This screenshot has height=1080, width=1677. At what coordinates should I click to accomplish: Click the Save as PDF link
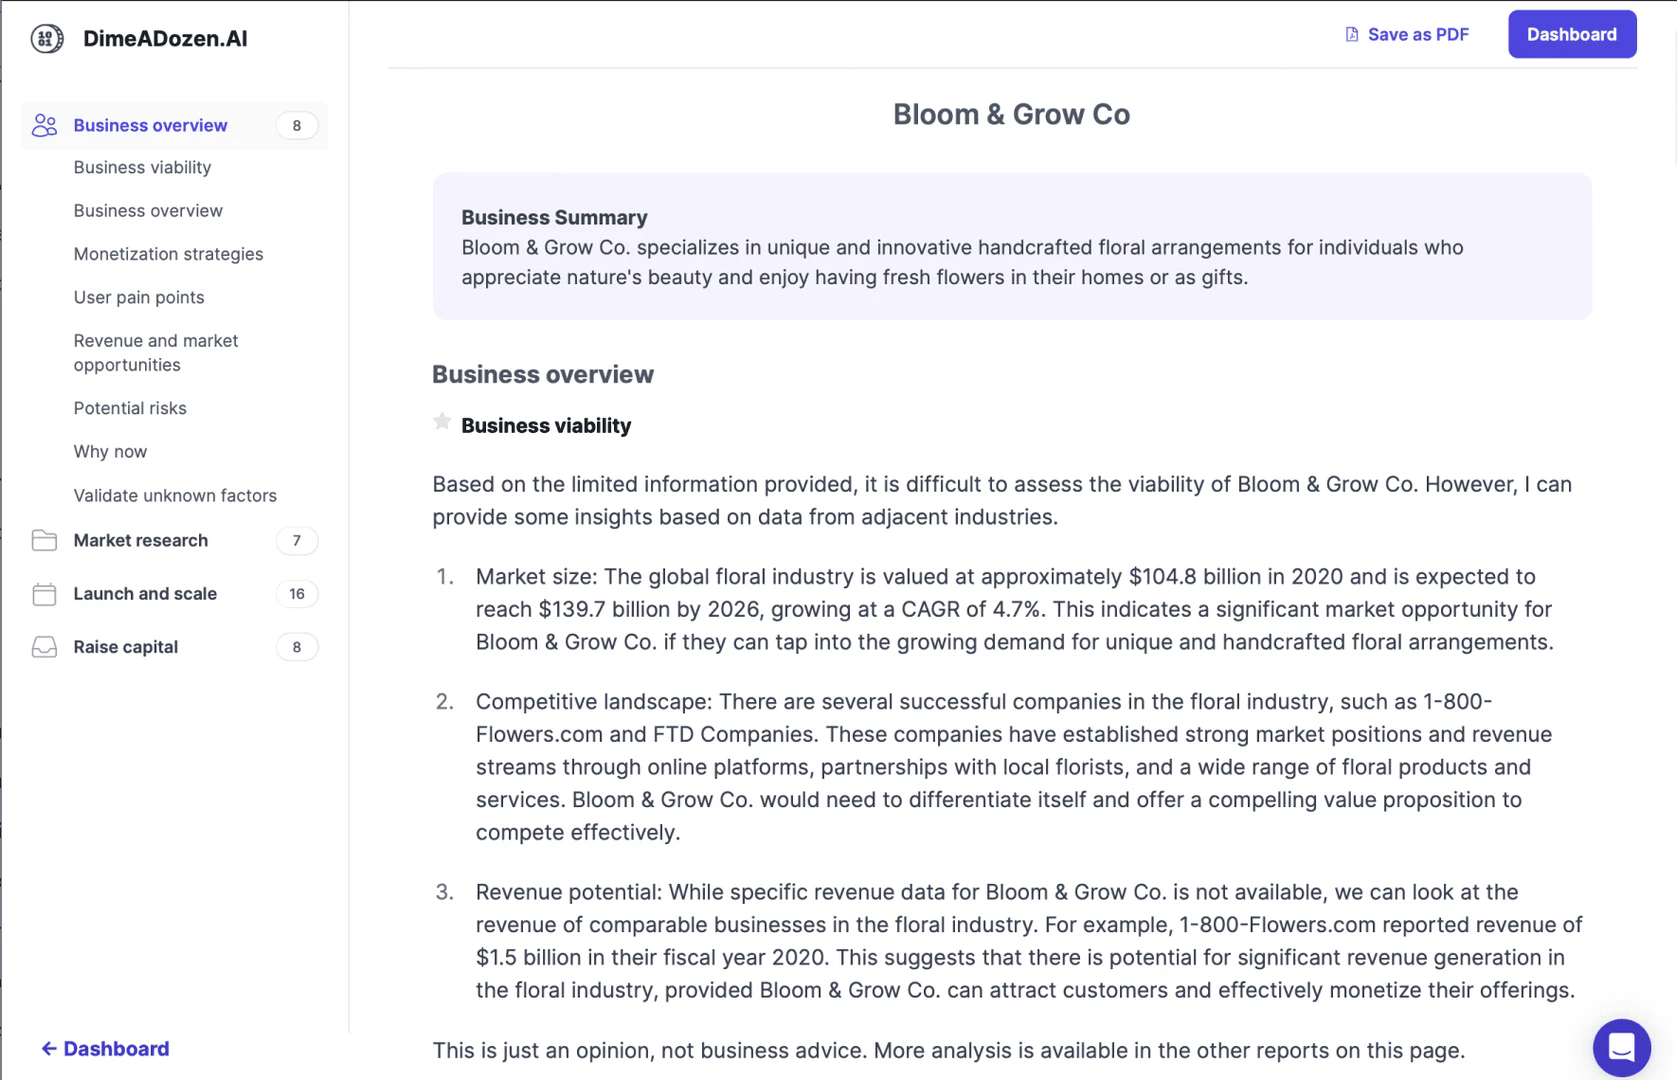coord(1417,35)
